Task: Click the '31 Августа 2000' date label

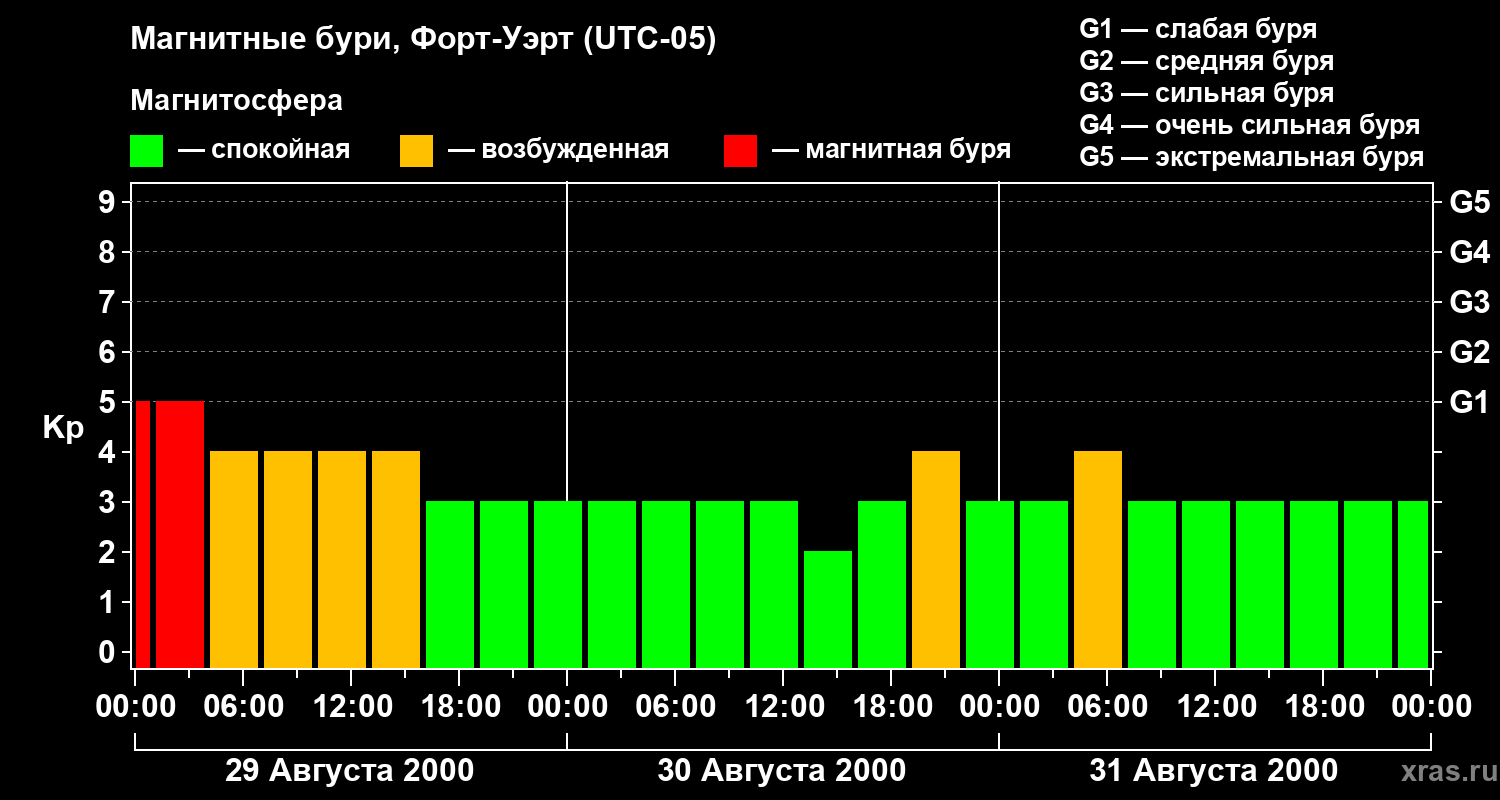Action: click(x=1213, y=771)
